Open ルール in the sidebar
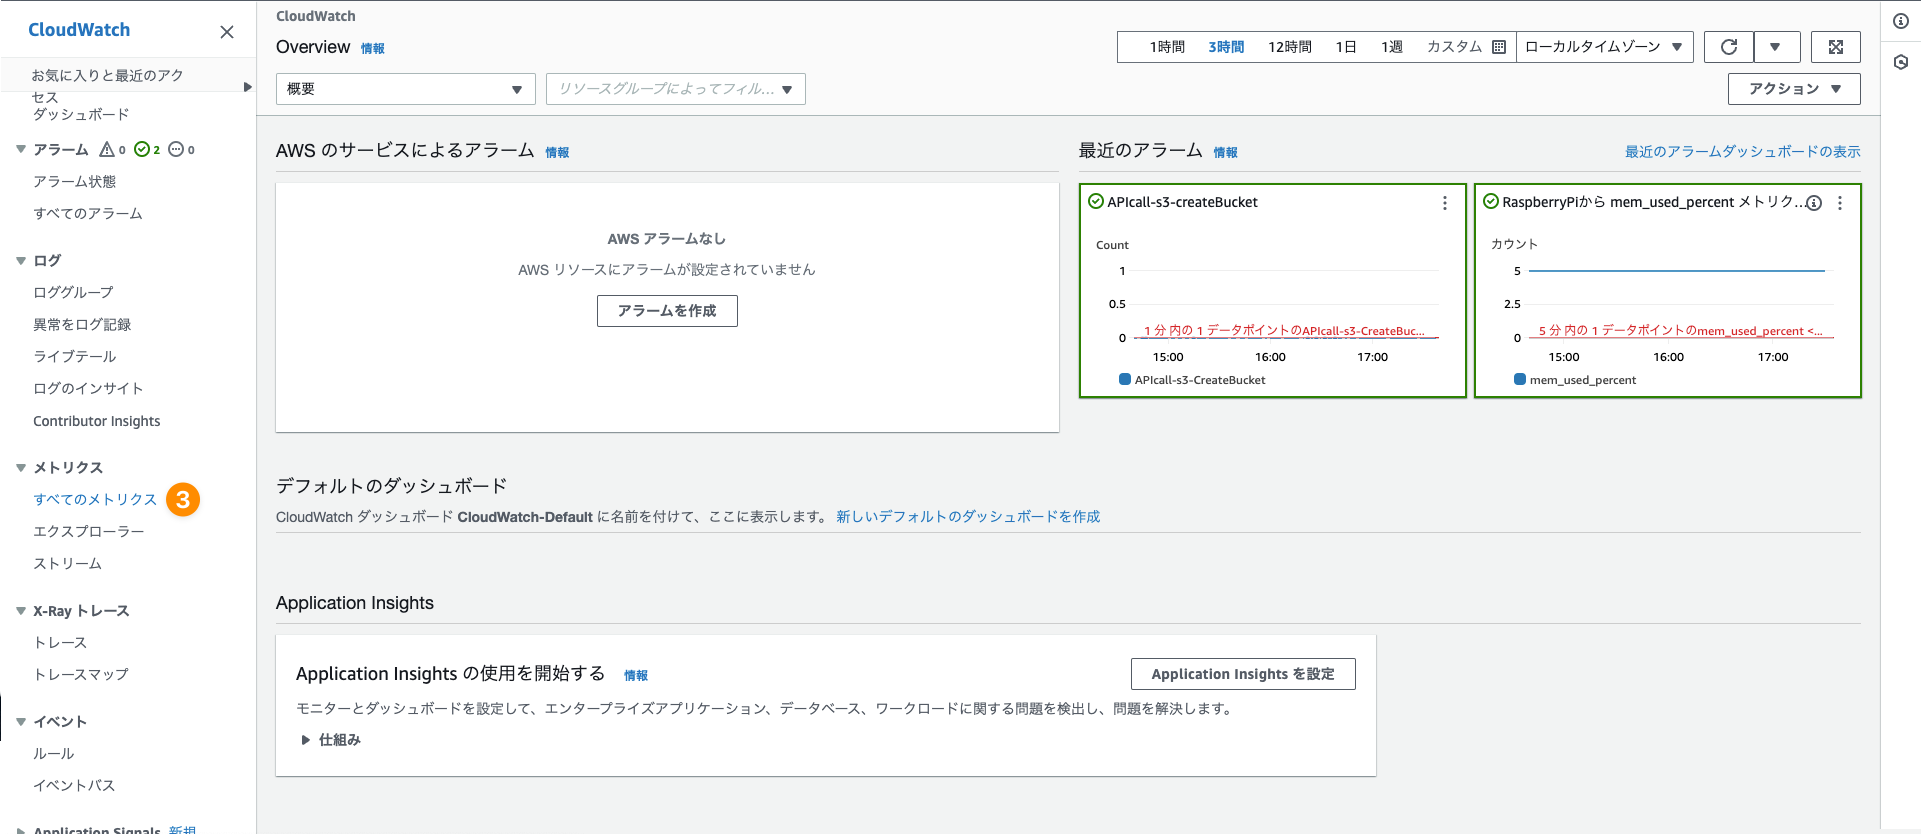The height and width of the screenshot is (834, 1921). (x=53, y=753)
